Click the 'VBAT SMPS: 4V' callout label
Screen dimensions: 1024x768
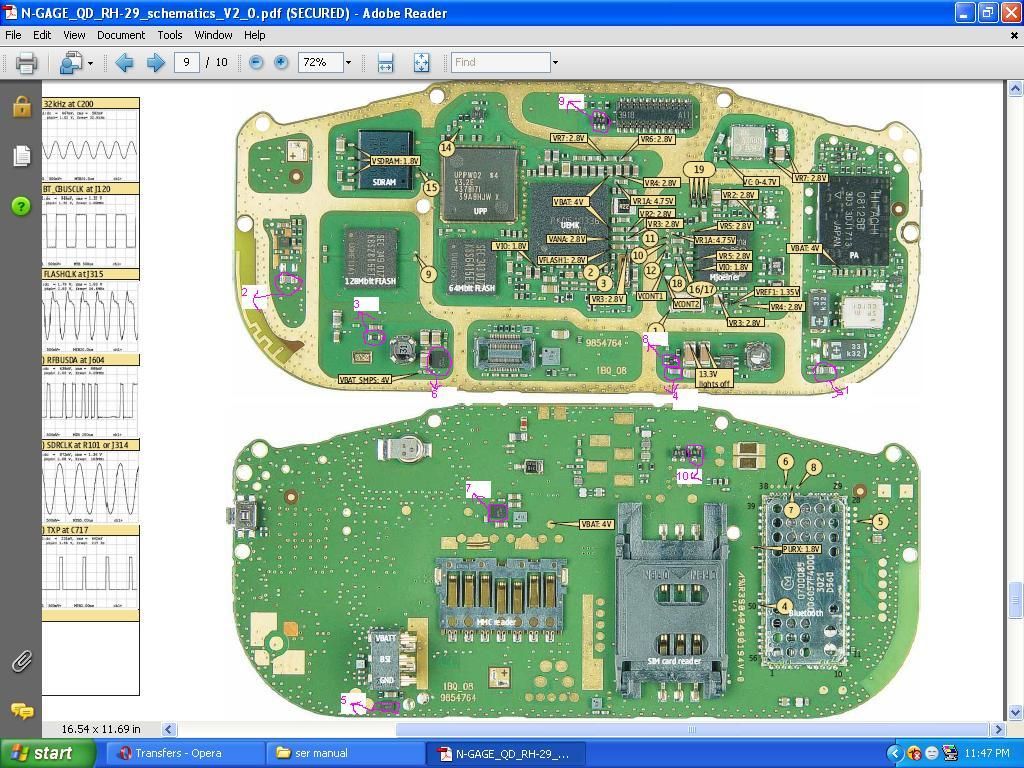[364, 379]
